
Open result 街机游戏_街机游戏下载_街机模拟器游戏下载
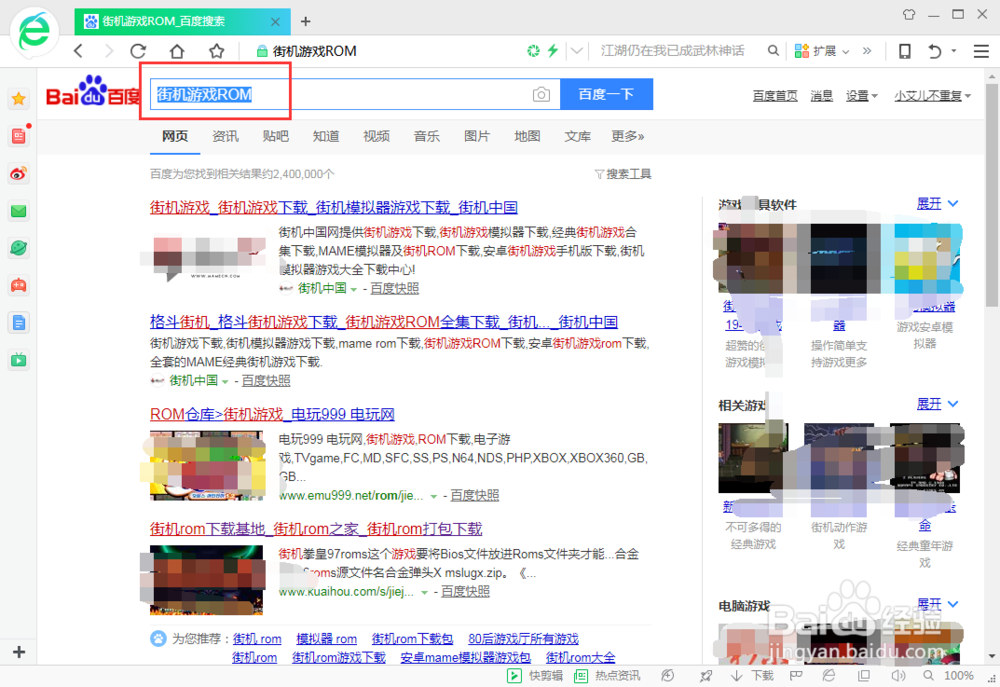point(334,207)
